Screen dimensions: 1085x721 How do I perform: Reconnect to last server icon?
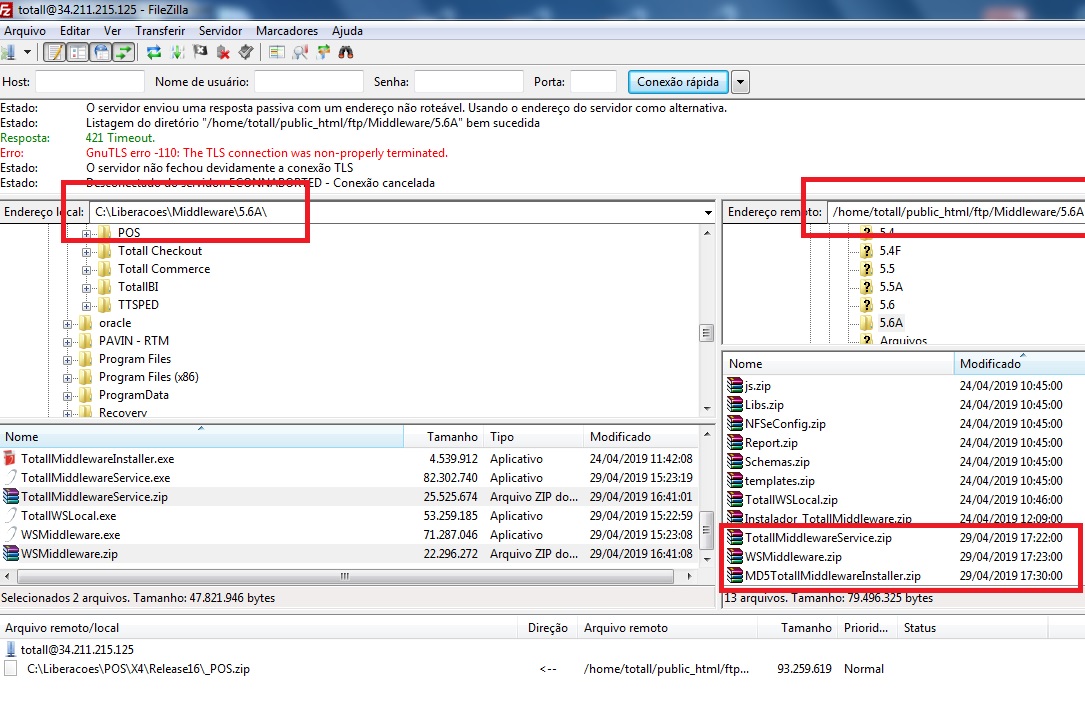[246, 52]
